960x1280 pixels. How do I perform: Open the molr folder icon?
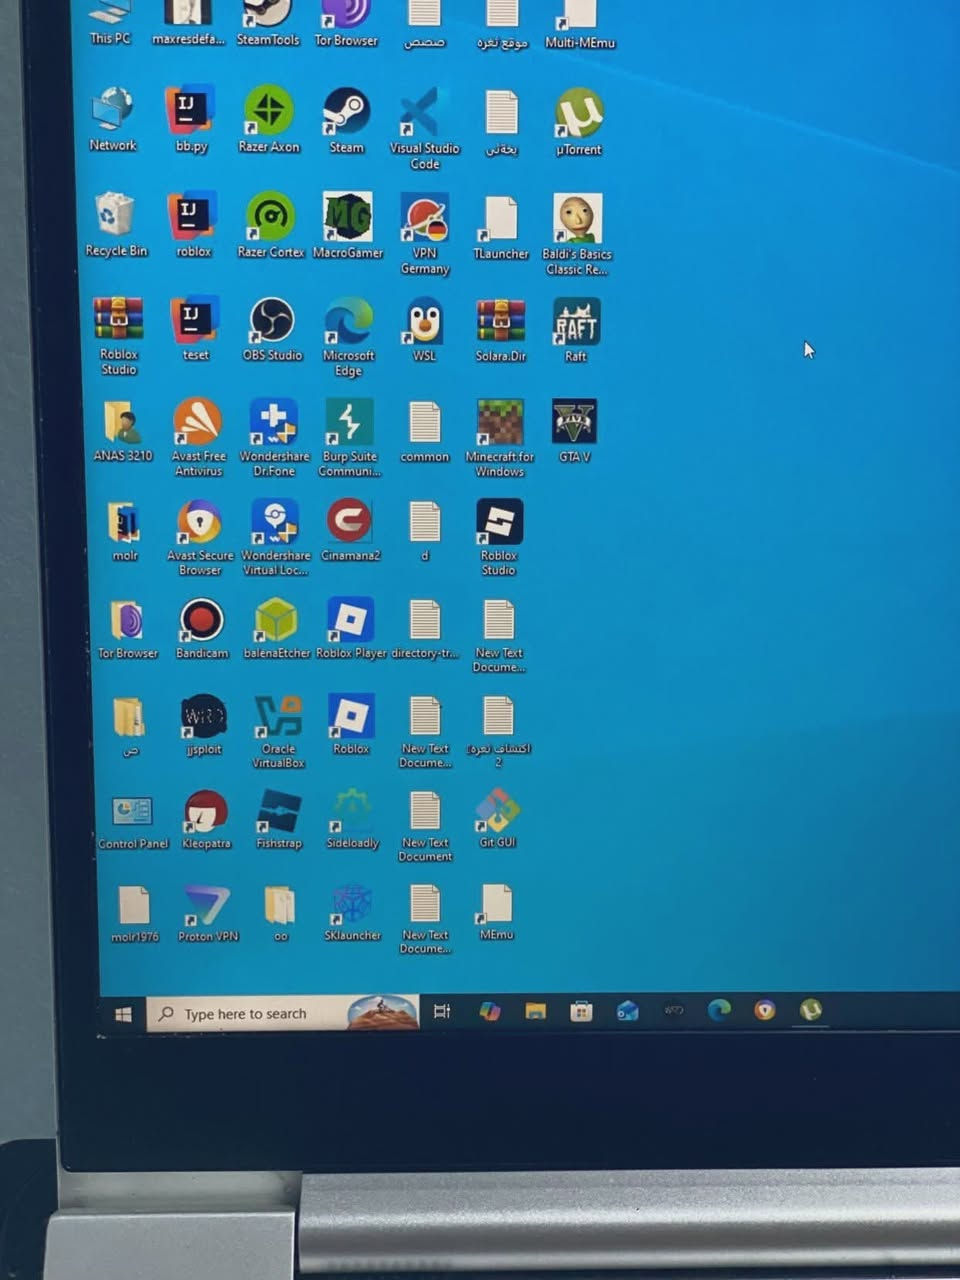124,523
